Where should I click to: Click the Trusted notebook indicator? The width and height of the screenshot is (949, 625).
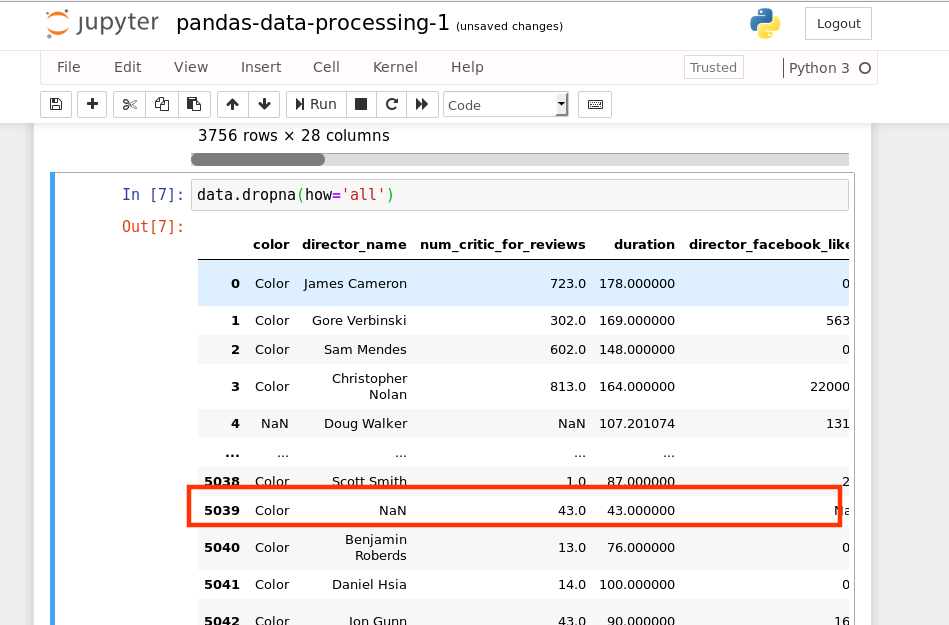pyautogui.click(x=713, y=67)
